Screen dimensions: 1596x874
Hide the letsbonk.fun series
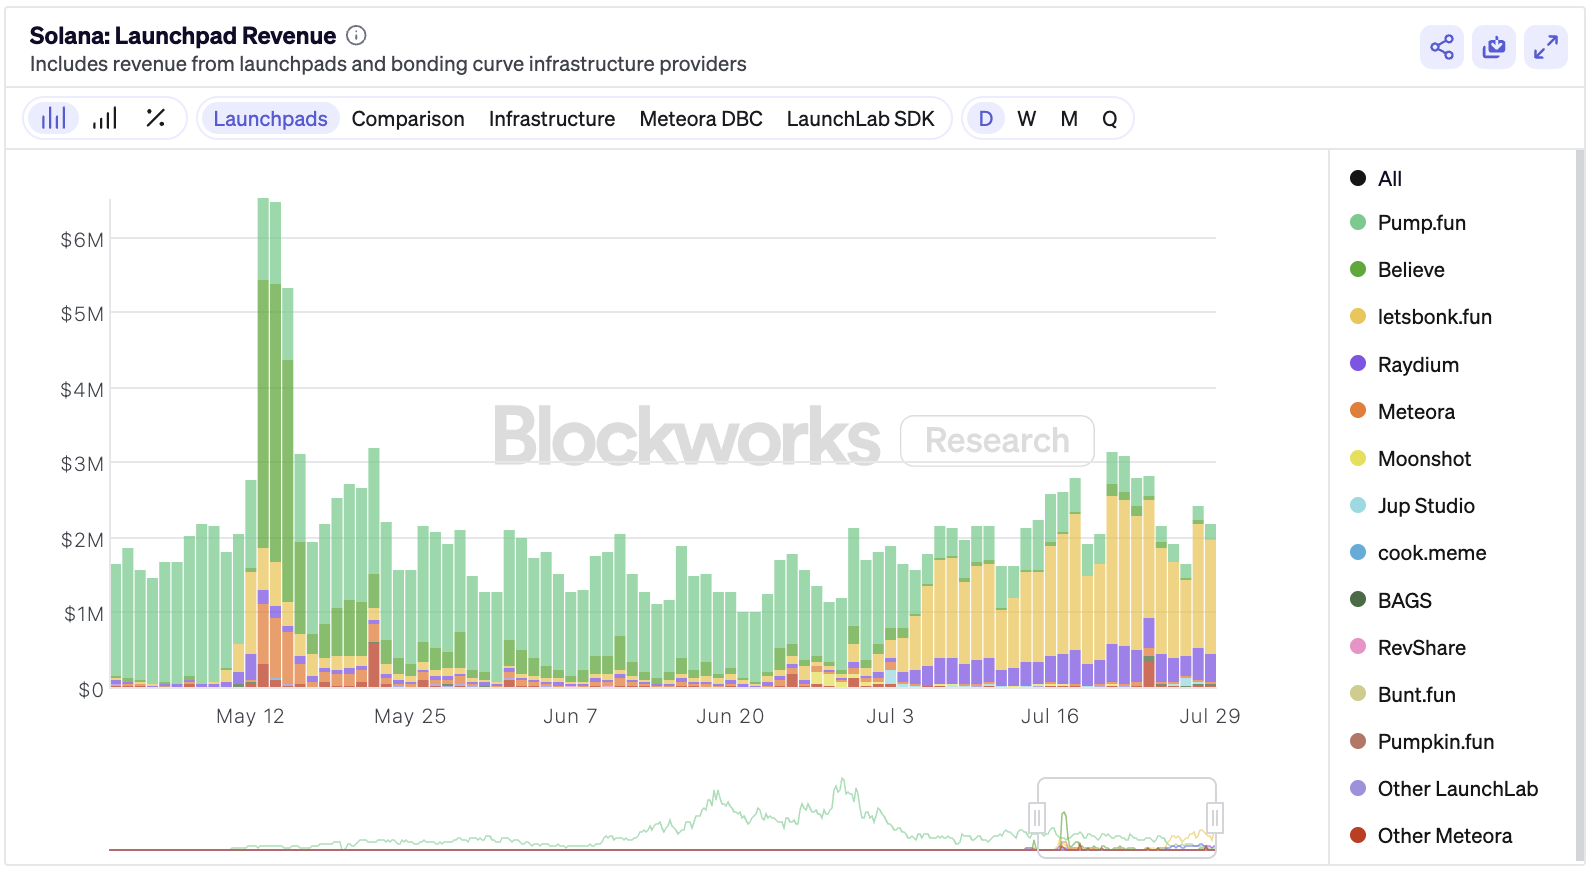pos(1433,317)
